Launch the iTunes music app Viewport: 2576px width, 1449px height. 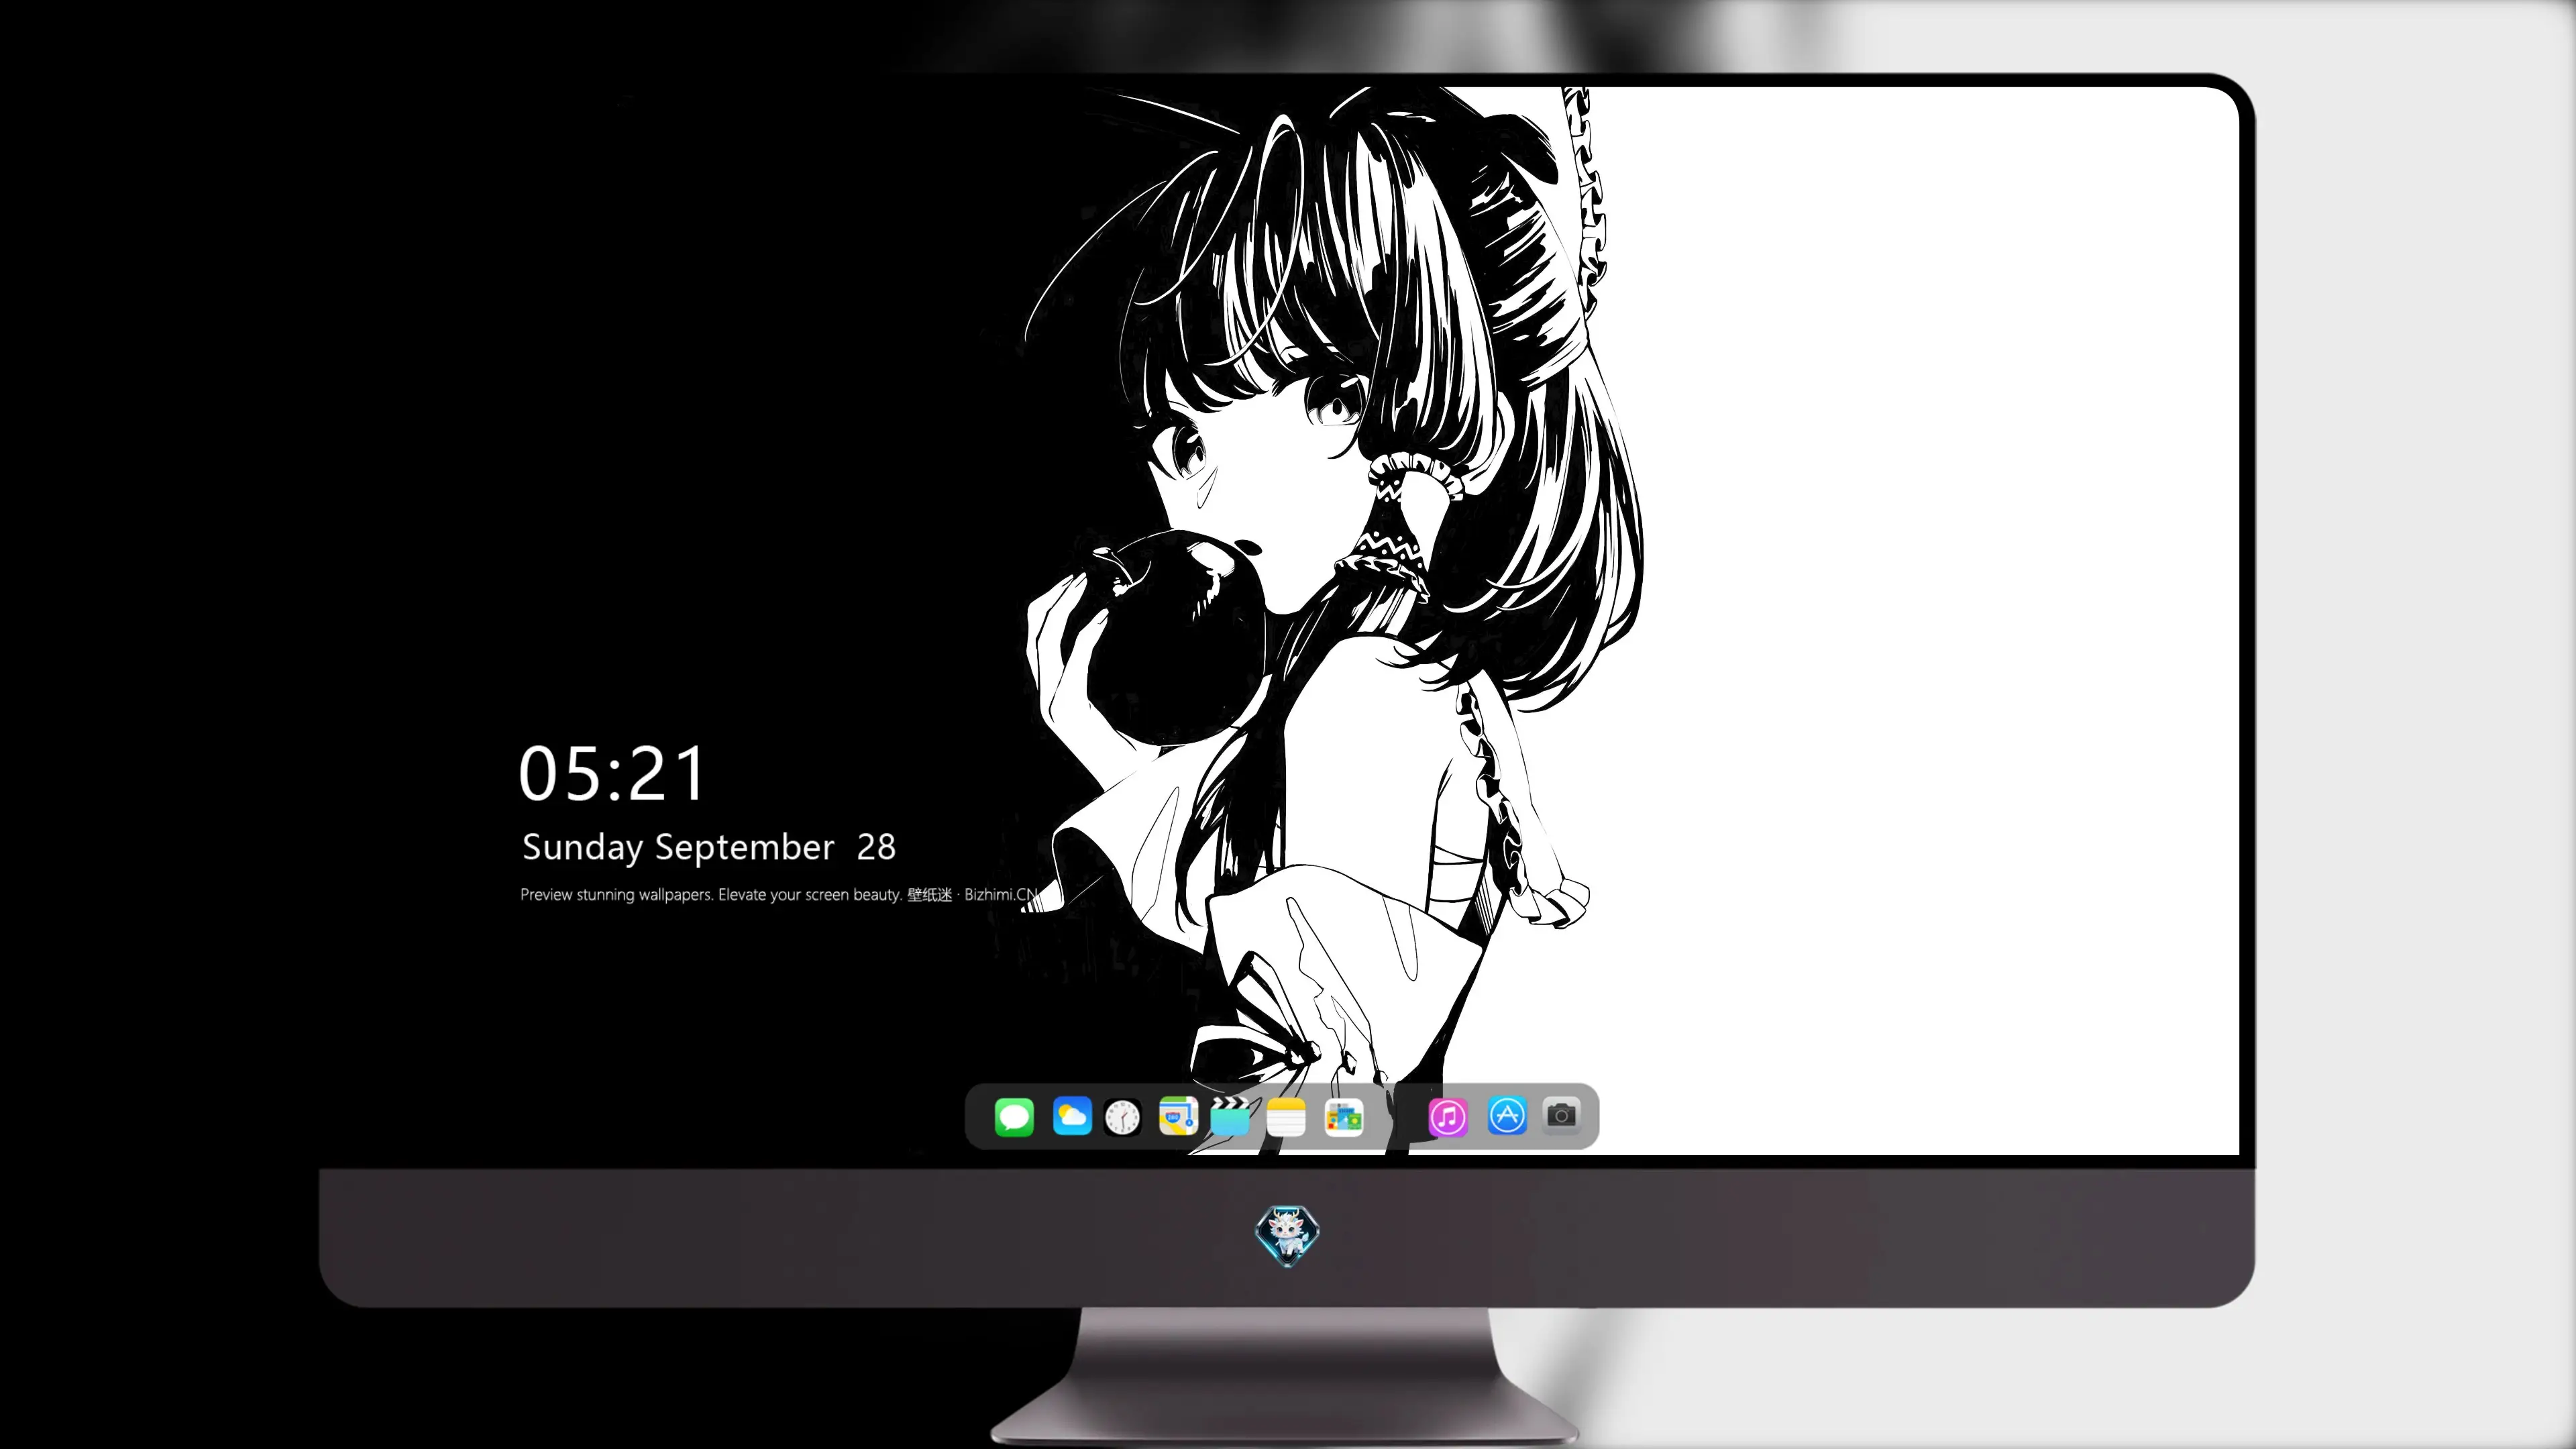pyautogui.click(x=1448, y=1116)
